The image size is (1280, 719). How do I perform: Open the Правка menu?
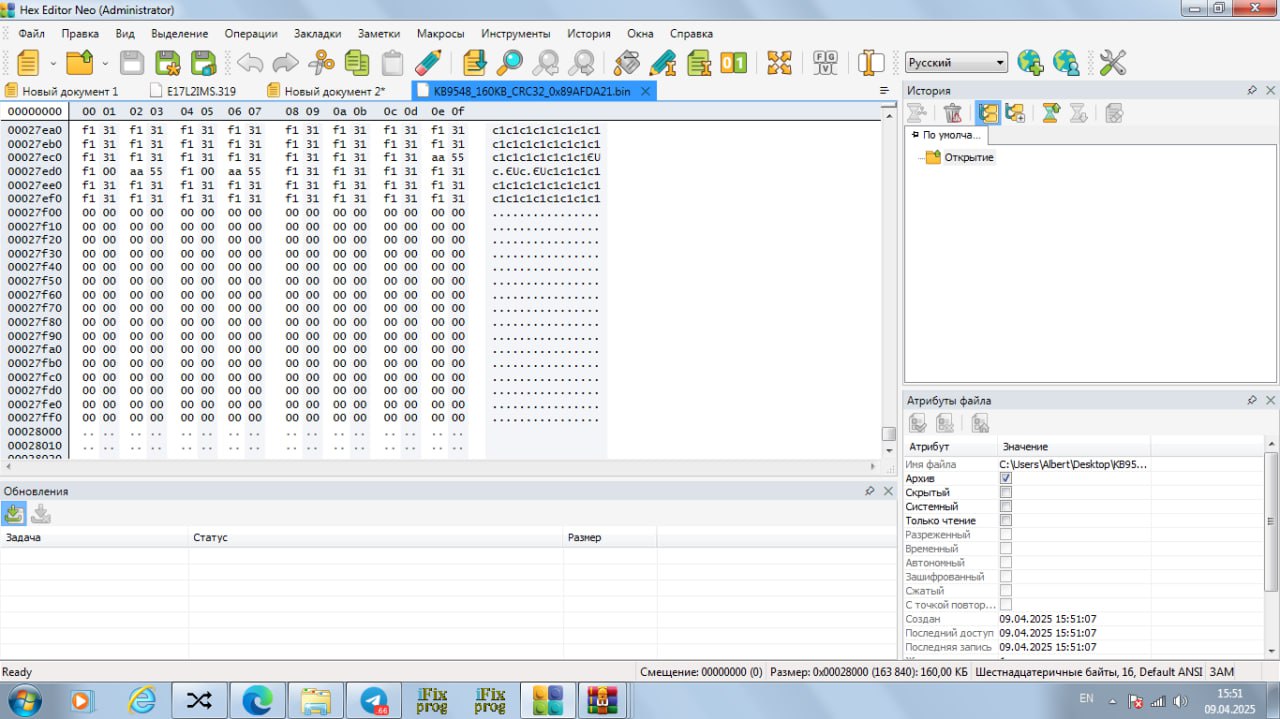(x=80, y=33)
